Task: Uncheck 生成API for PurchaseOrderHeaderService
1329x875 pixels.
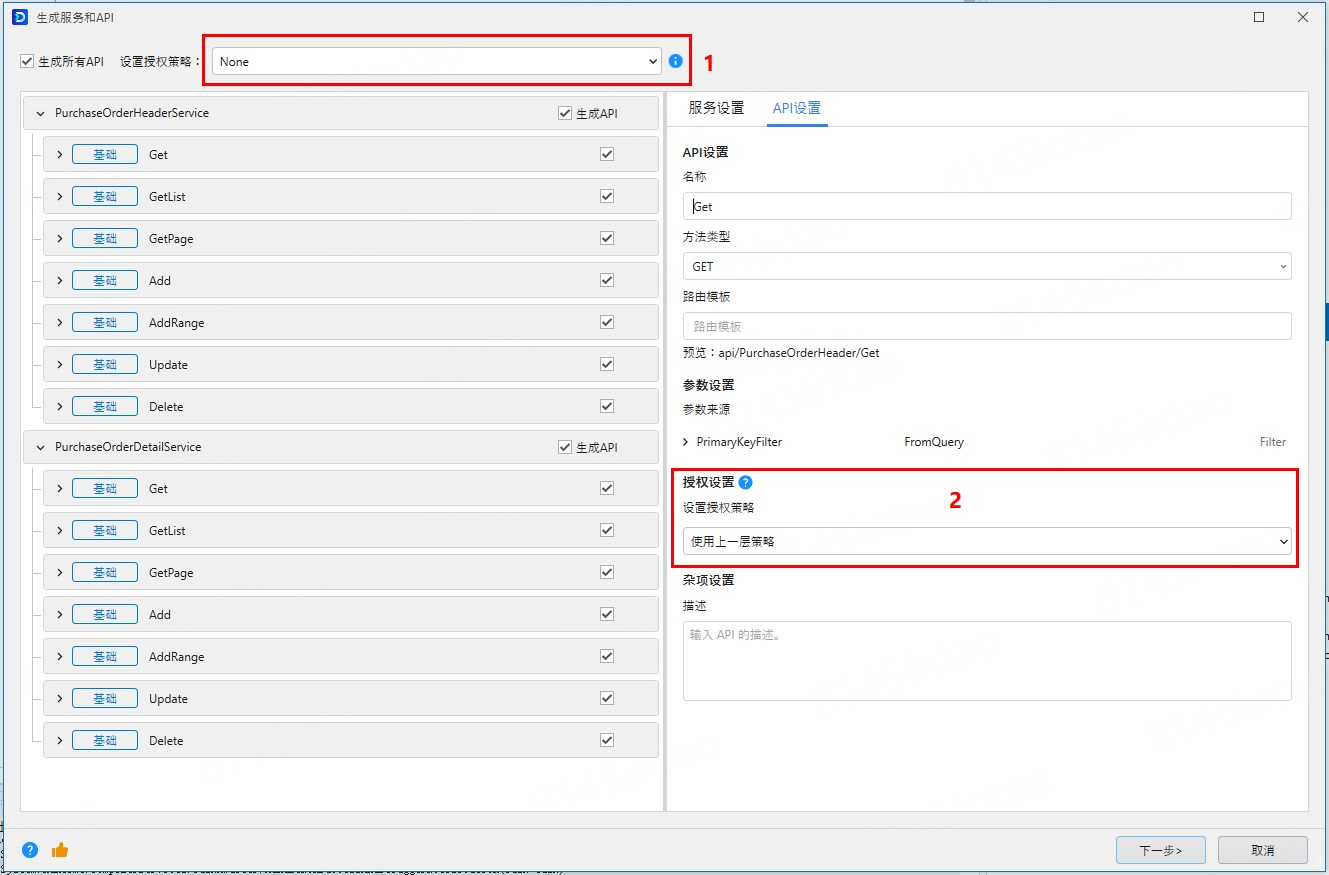Action: (565, 113)
